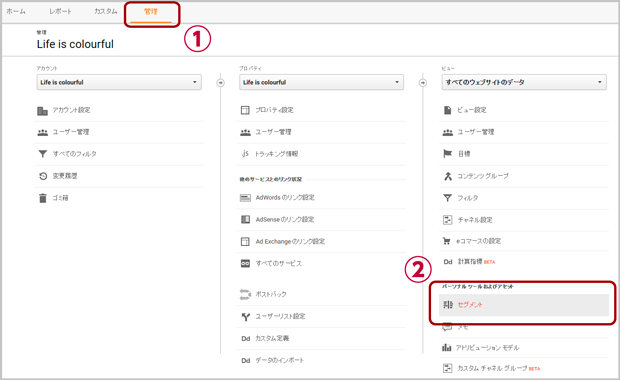
Task: Open カスタム チャネル グループ BETA link
Action: (499, 368)
